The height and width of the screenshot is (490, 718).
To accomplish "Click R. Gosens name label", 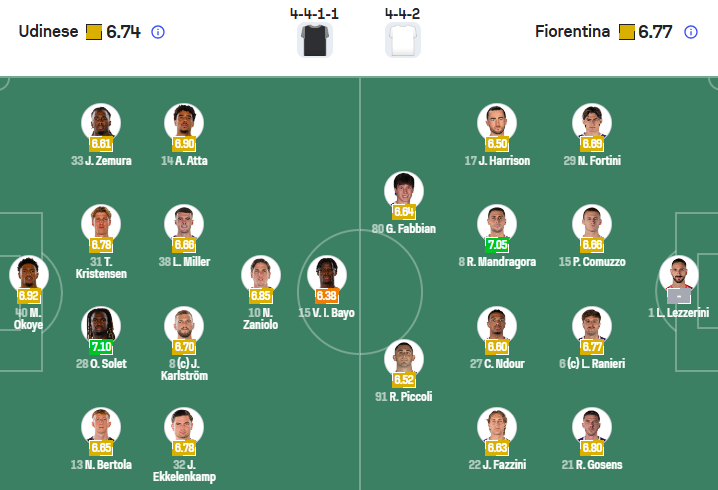I will click(x=591, y=464).
